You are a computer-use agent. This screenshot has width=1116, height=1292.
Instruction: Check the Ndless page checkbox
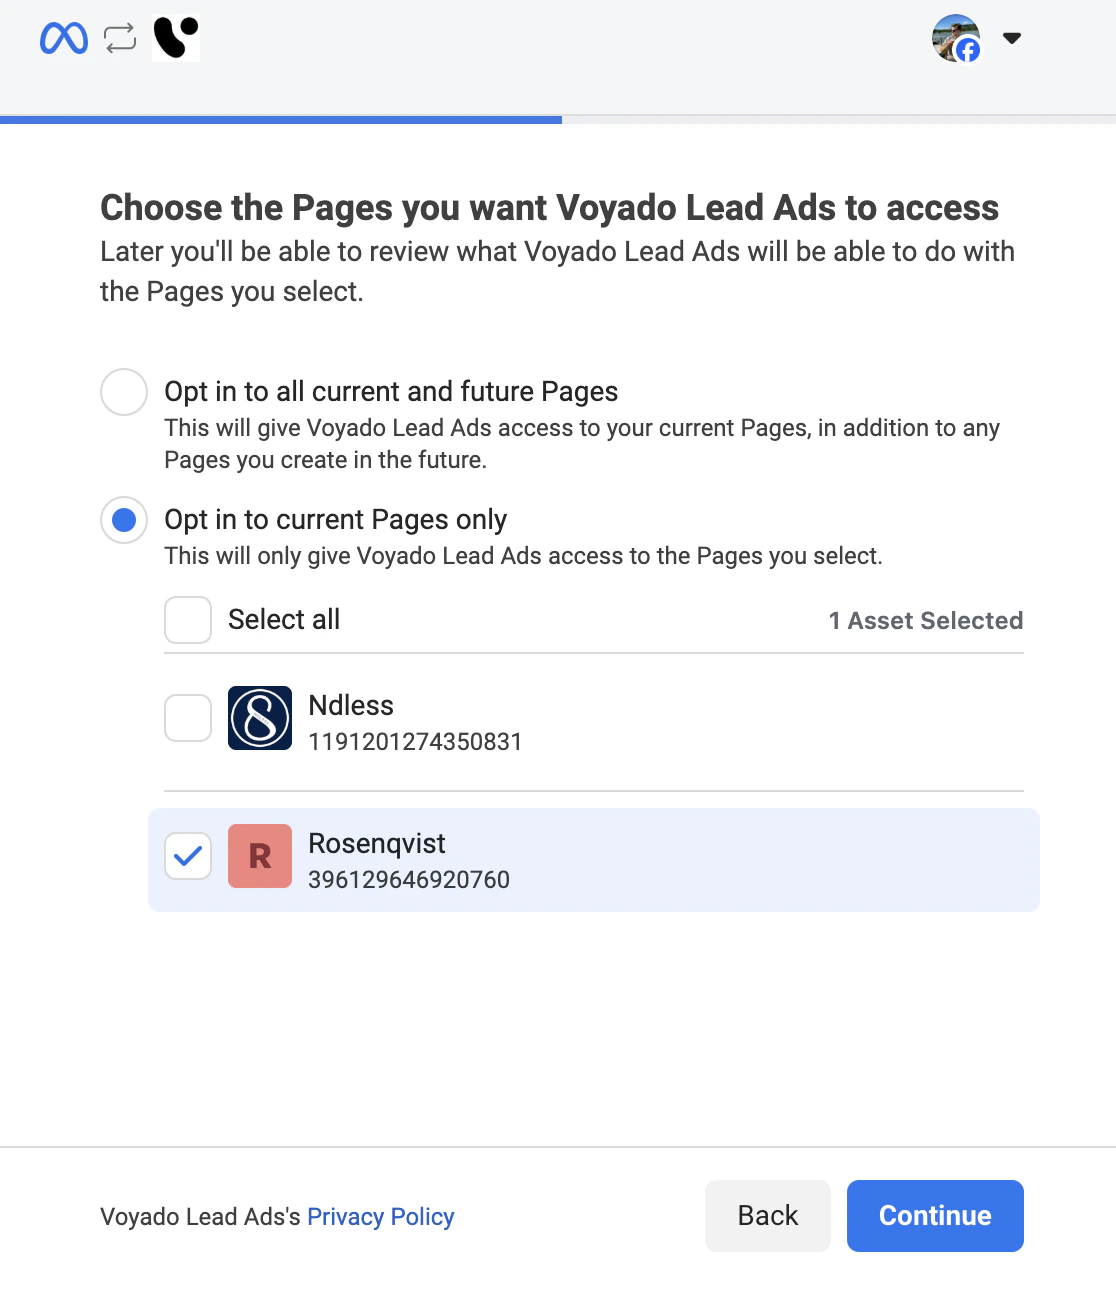[x=187, y=718]
